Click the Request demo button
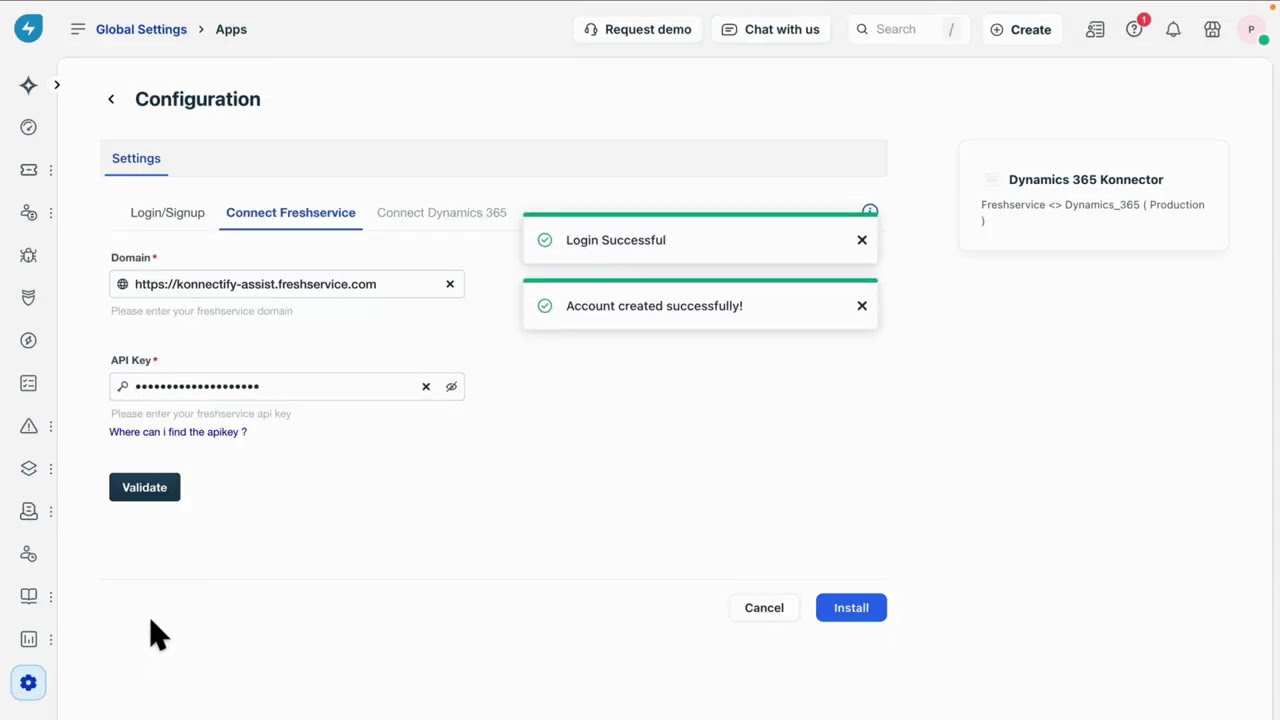 pos(638,29)
